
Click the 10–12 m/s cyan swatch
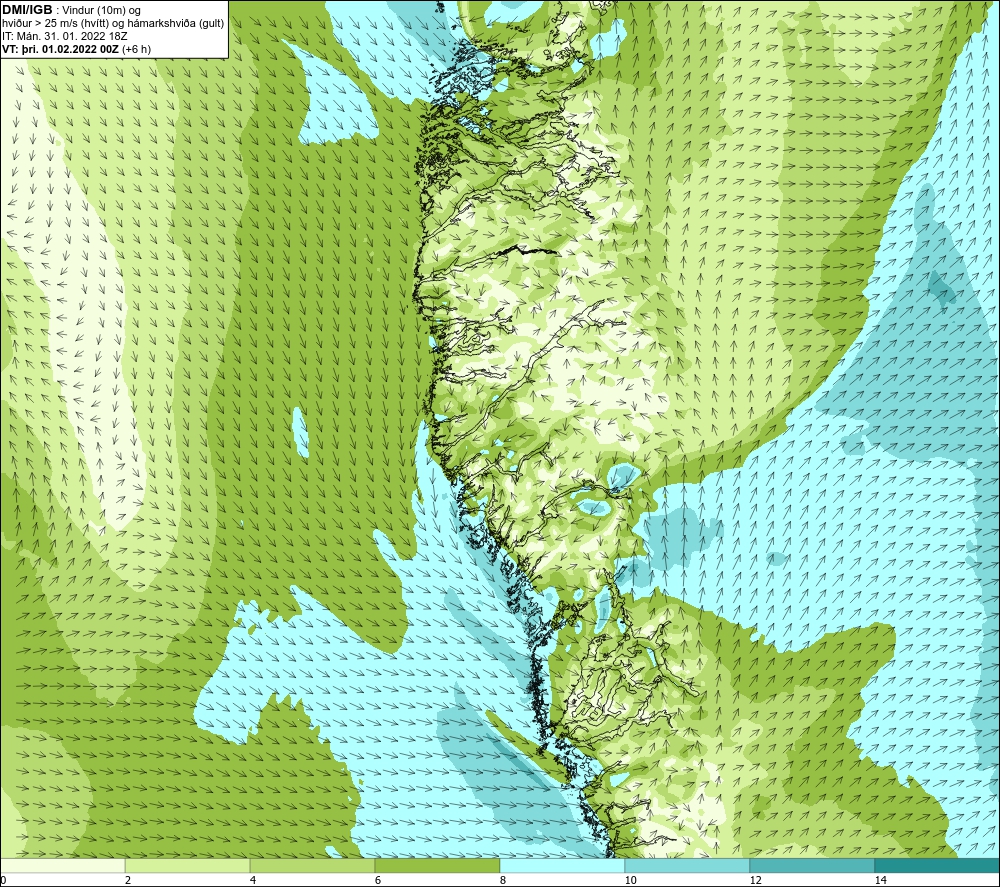(x=687, y=865)
